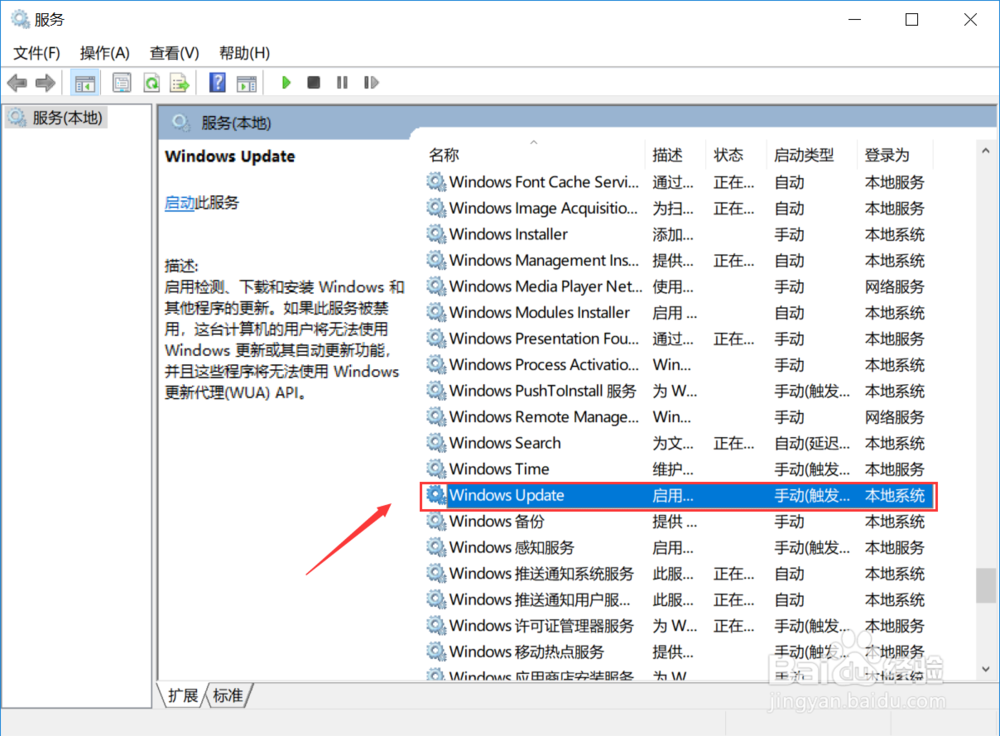Click 网络服务 logon for Windows Remote Management
1000x736 pixels.
(x=894, y=417)
